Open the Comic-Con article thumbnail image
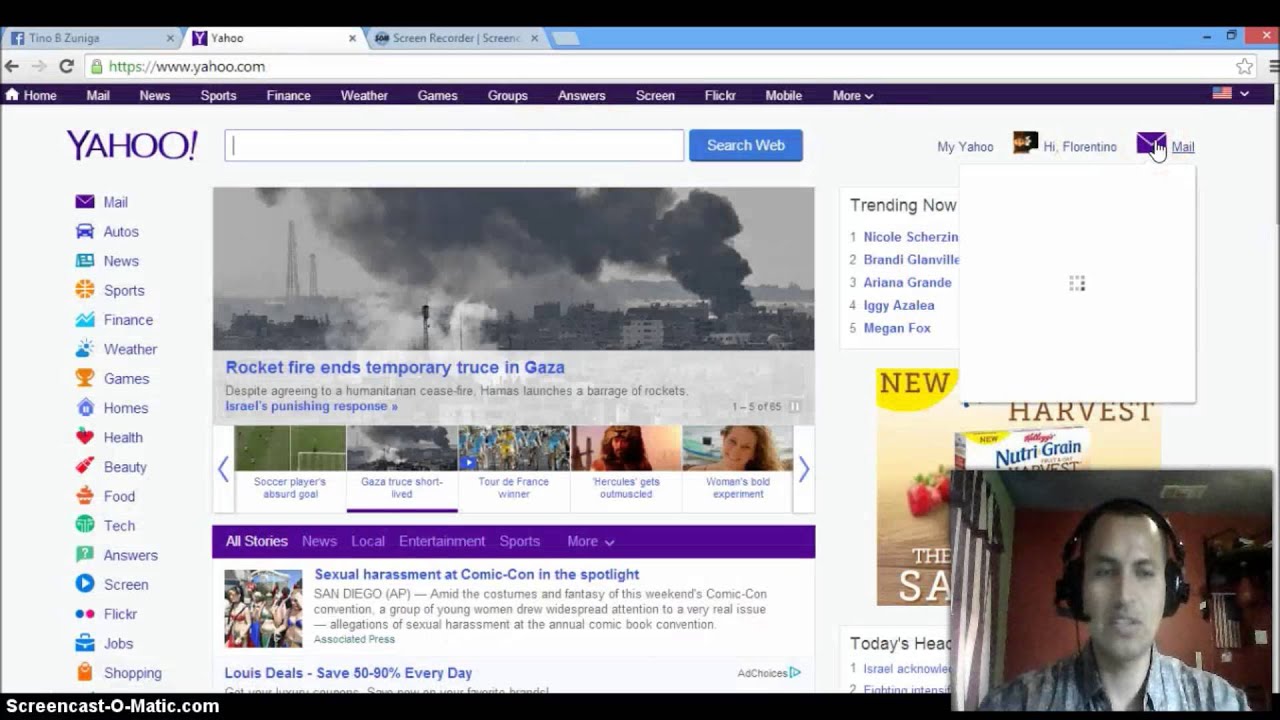 pos(263,609)
